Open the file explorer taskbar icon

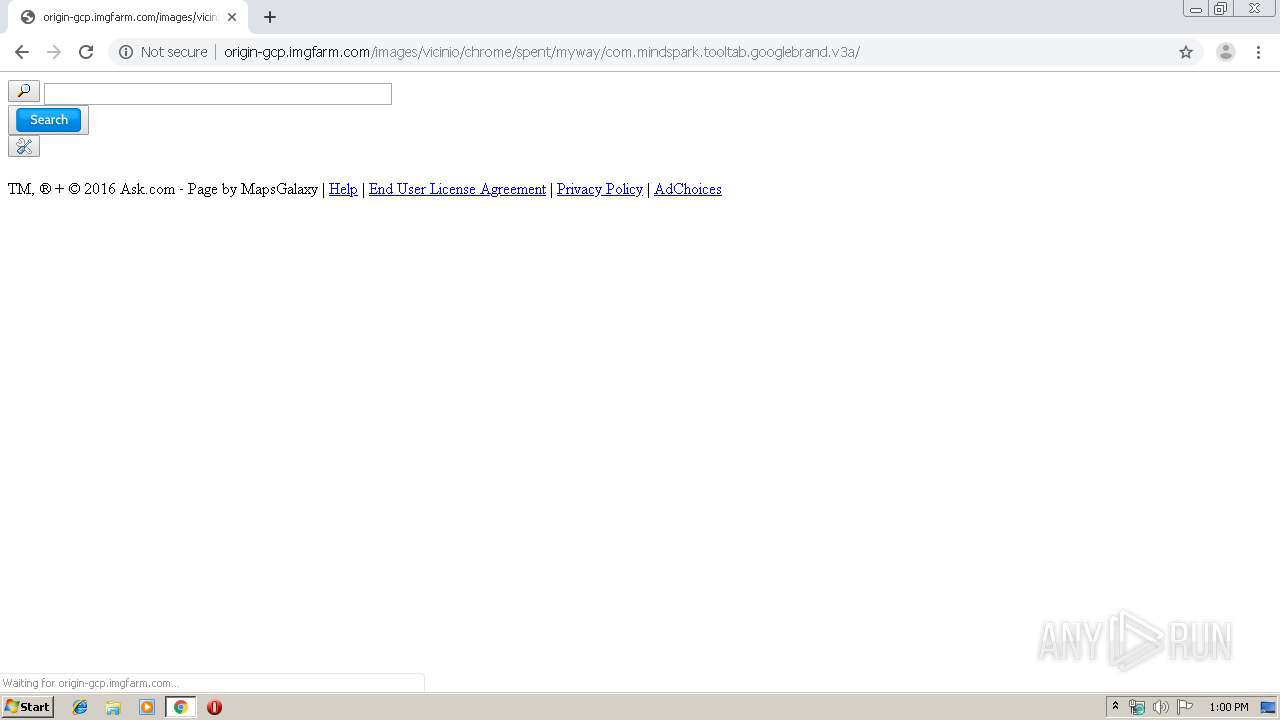coord(113,707)
